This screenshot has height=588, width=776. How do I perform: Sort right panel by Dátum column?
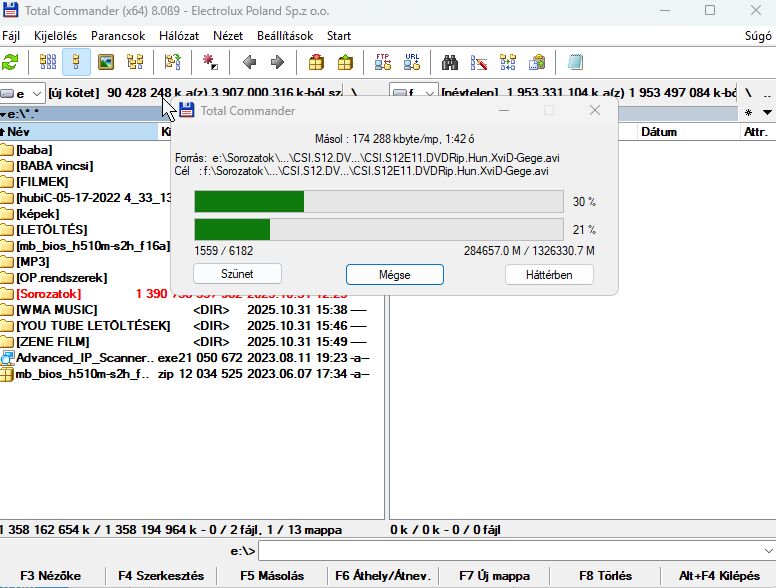pos(690,132)
